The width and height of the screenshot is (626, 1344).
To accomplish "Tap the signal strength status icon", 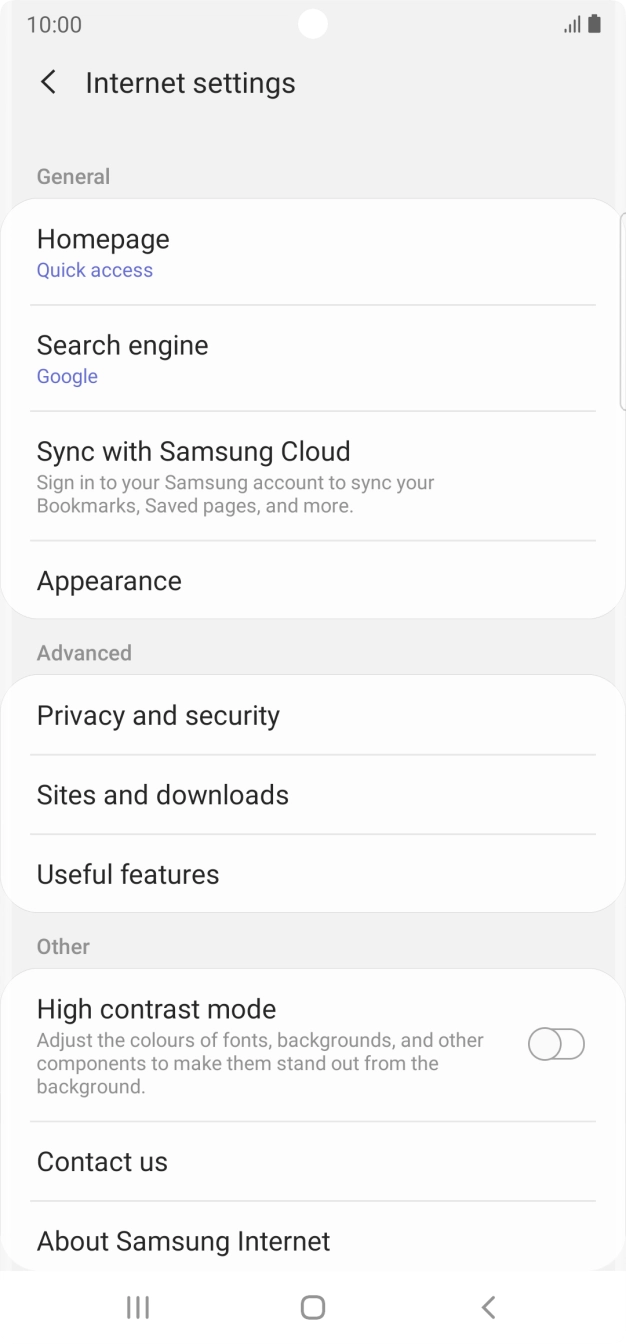I will tap(571, 24).
